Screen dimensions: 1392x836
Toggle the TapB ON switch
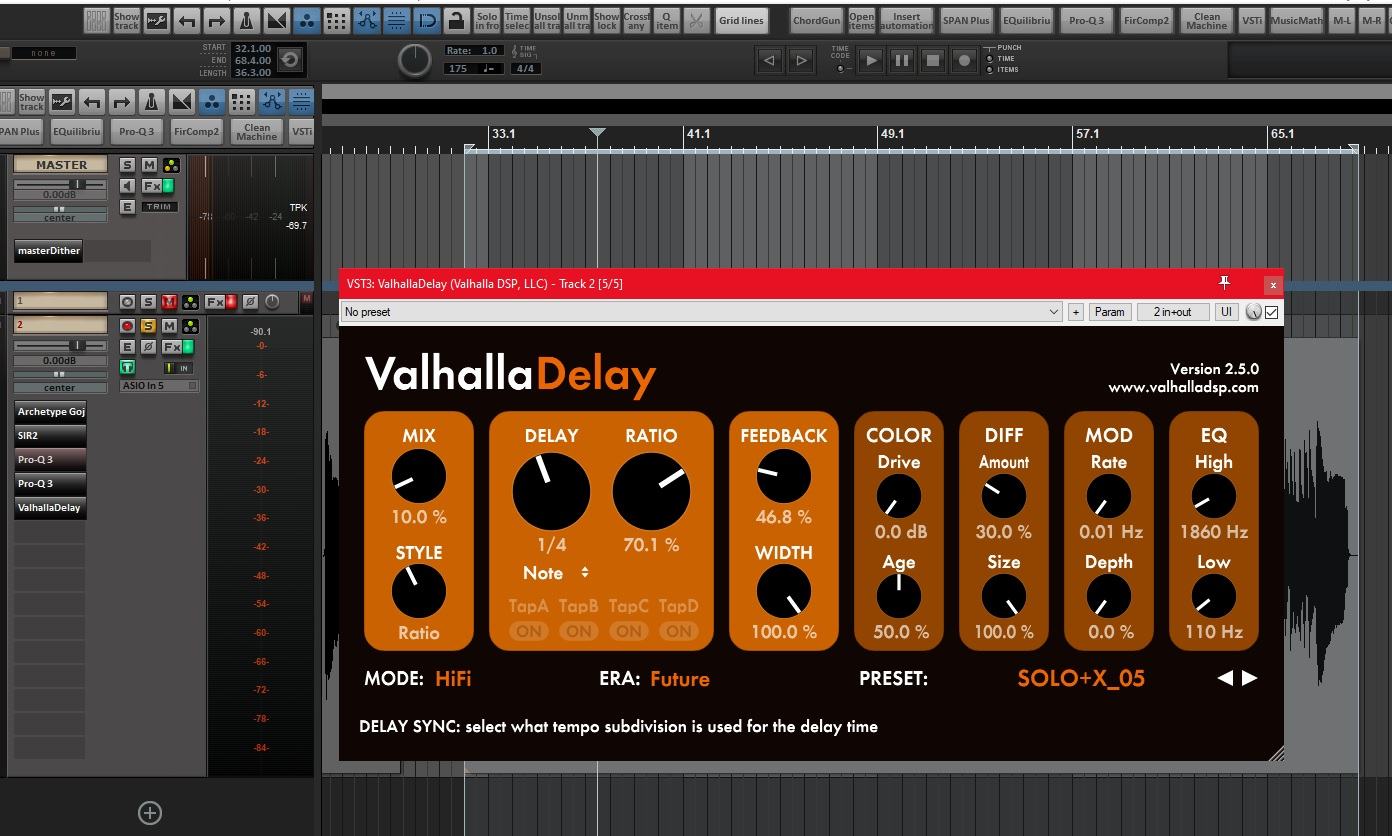tap(579, 631)
